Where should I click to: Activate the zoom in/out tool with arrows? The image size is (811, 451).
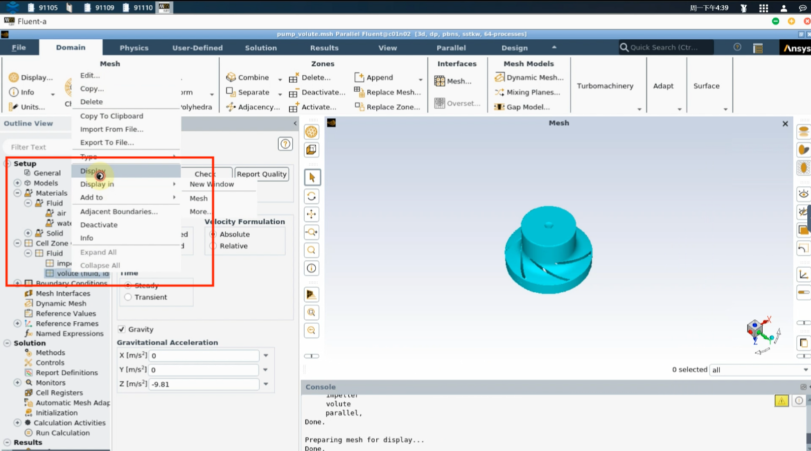(x=311, y=232)
